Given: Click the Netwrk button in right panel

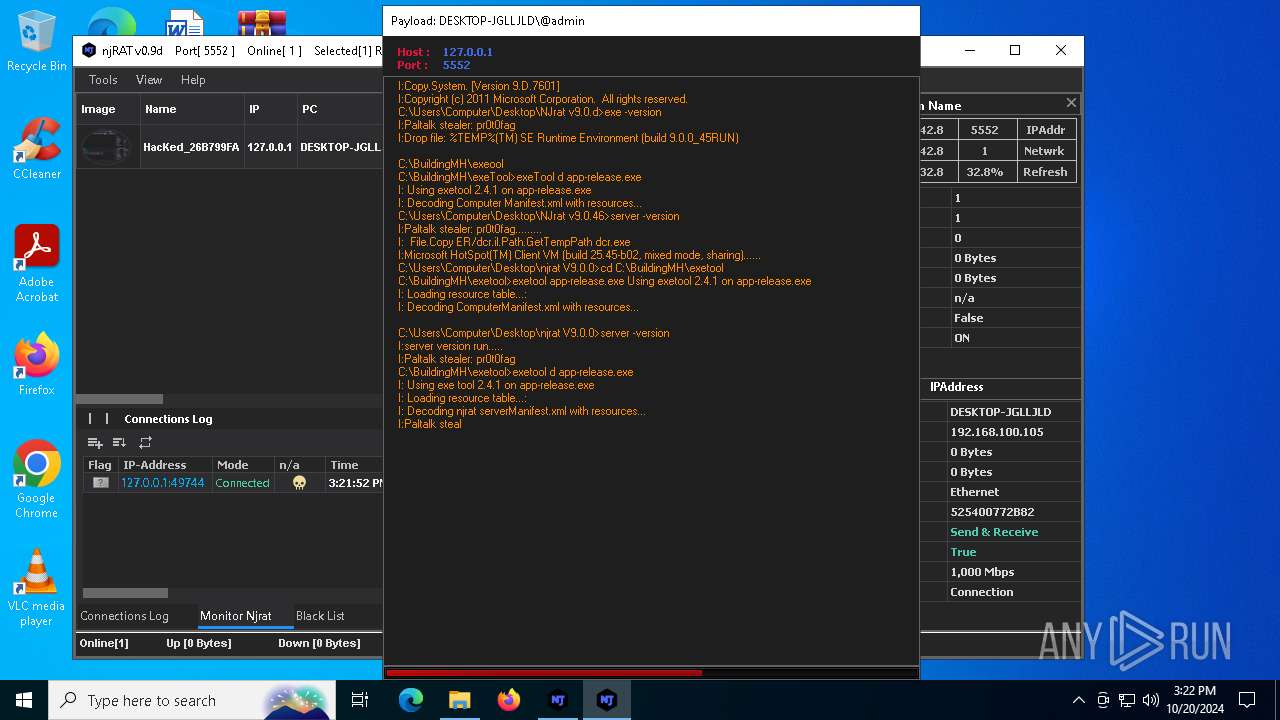Looking at the screenshot, I should coord(1045,151).
